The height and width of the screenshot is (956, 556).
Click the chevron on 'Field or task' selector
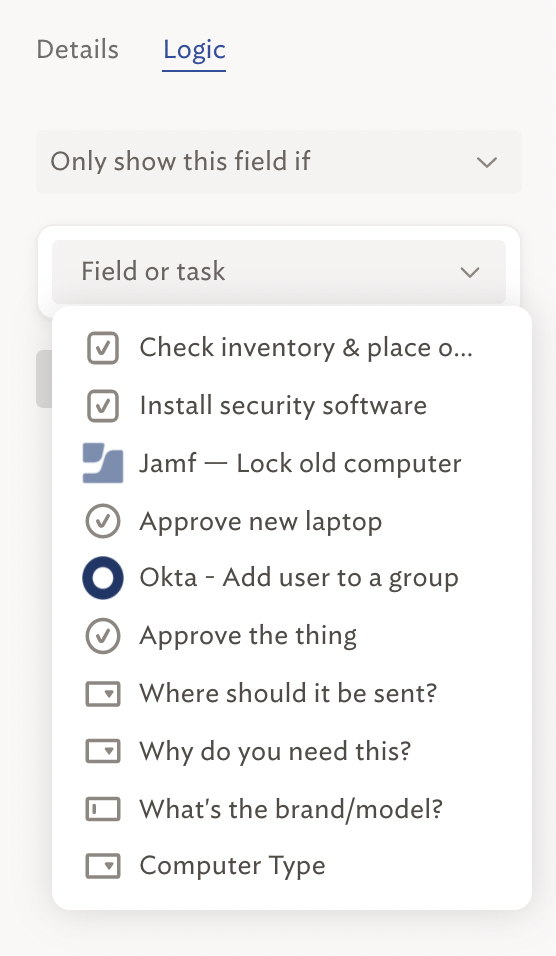(469, 273)
